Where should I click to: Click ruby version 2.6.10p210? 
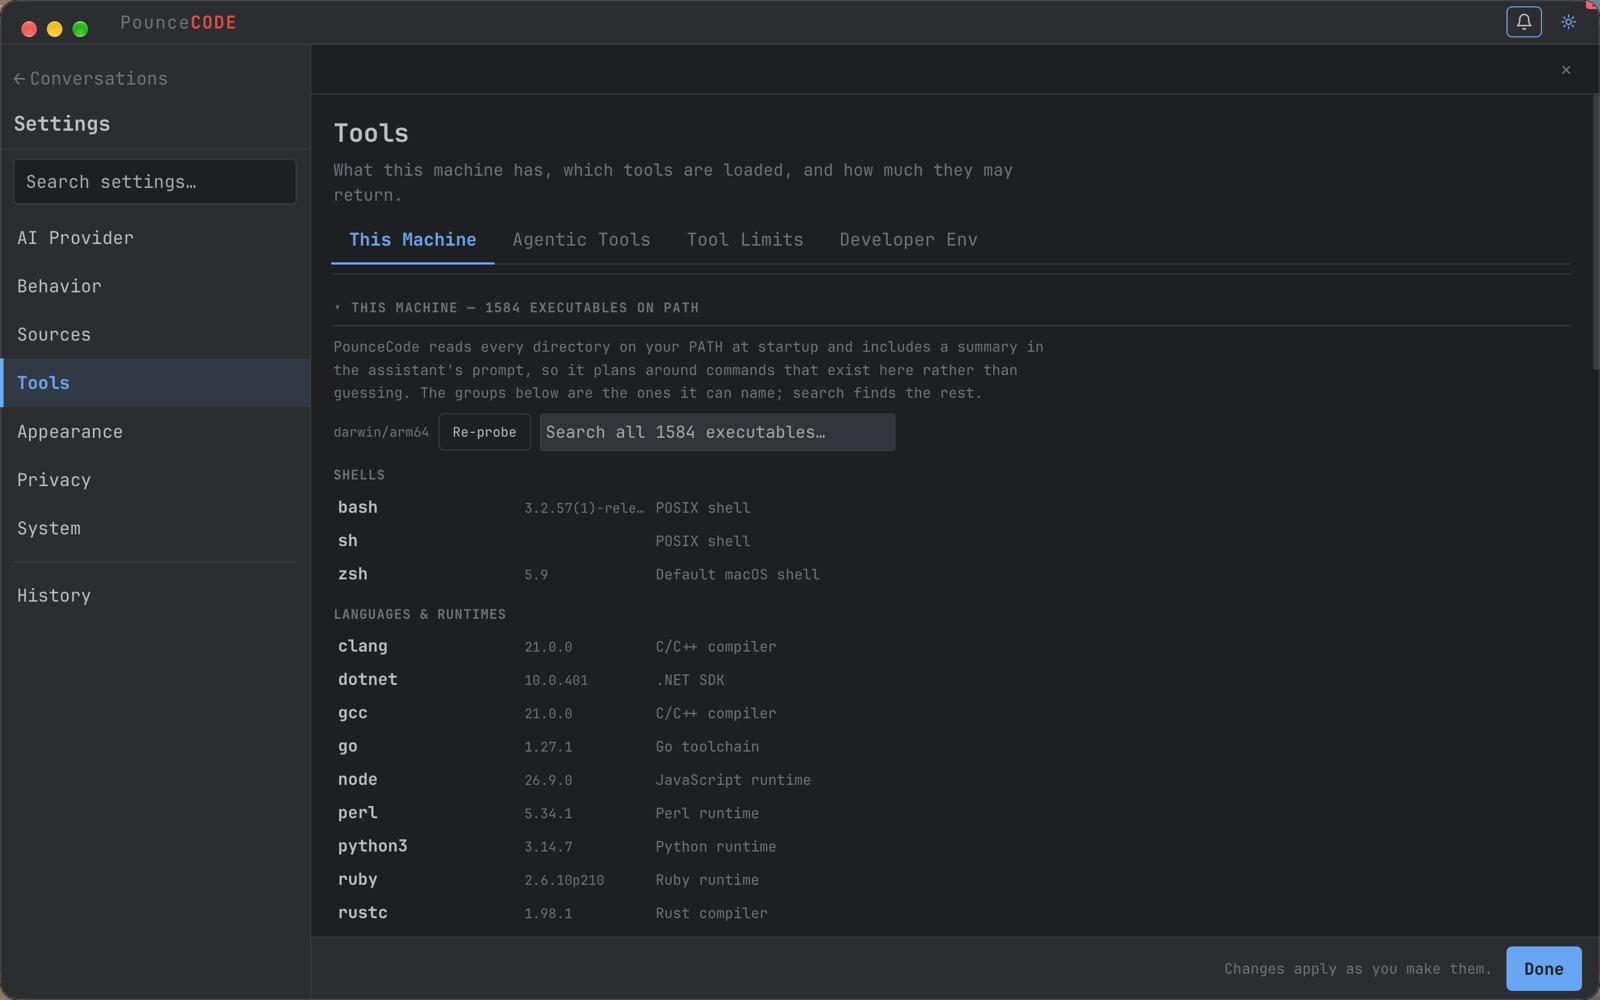(564, 880)
